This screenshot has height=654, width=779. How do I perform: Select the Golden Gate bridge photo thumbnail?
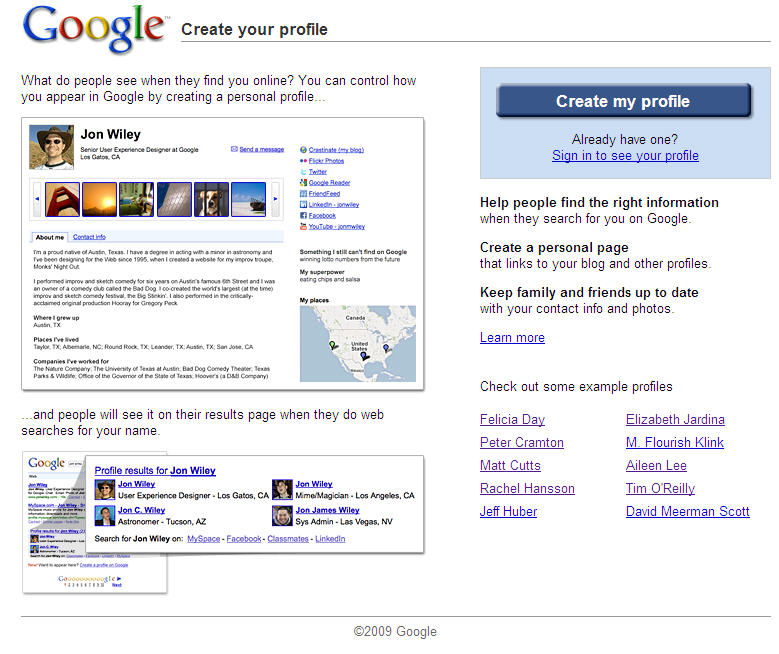(62, 199)
